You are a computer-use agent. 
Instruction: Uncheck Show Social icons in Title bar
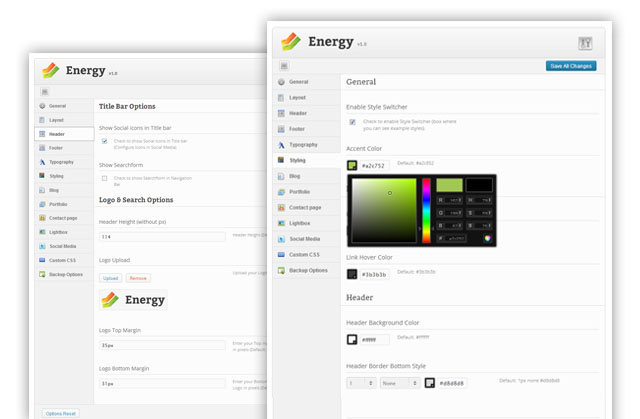coord(105,141)
